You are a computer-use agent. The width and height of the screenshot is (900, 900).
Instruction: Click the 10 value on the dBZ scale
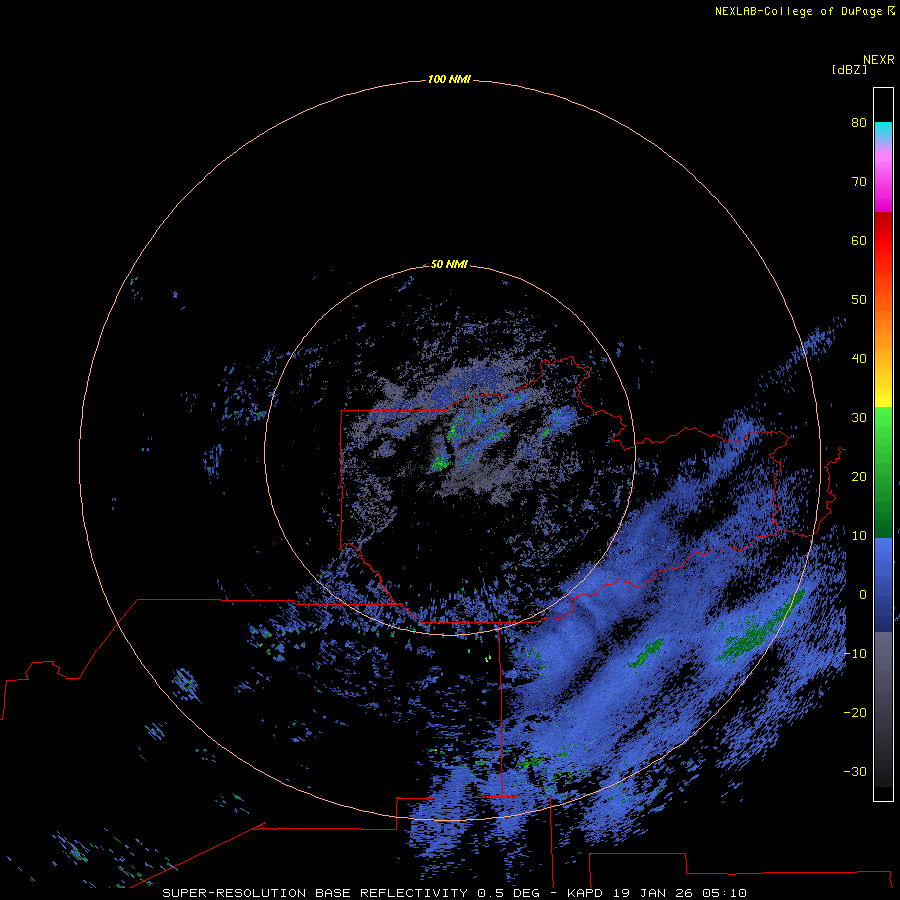tap(859, 536)
